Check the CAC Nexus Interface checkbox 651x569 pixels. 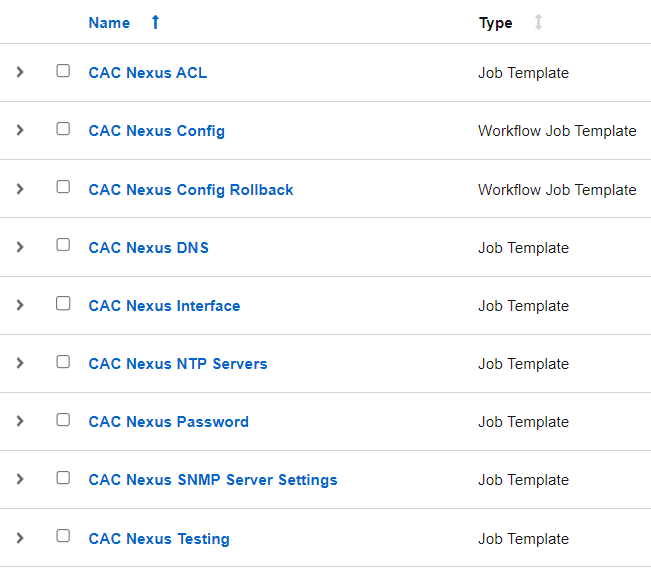point(63,304)
